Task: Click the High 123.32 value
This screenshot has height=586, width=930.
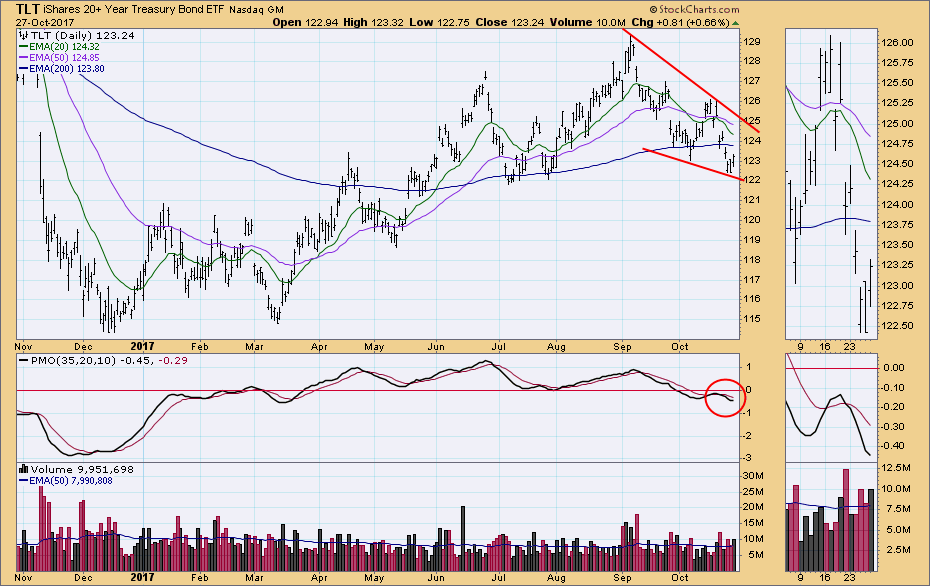Action: [x=374, y=23]
